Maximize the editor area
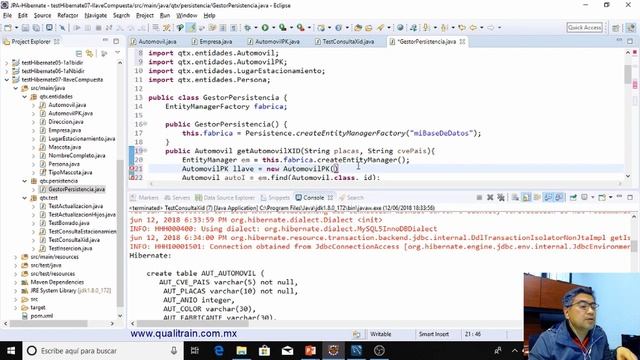The width and height of the screenshot is (640, 360). [x=630, y=41]
